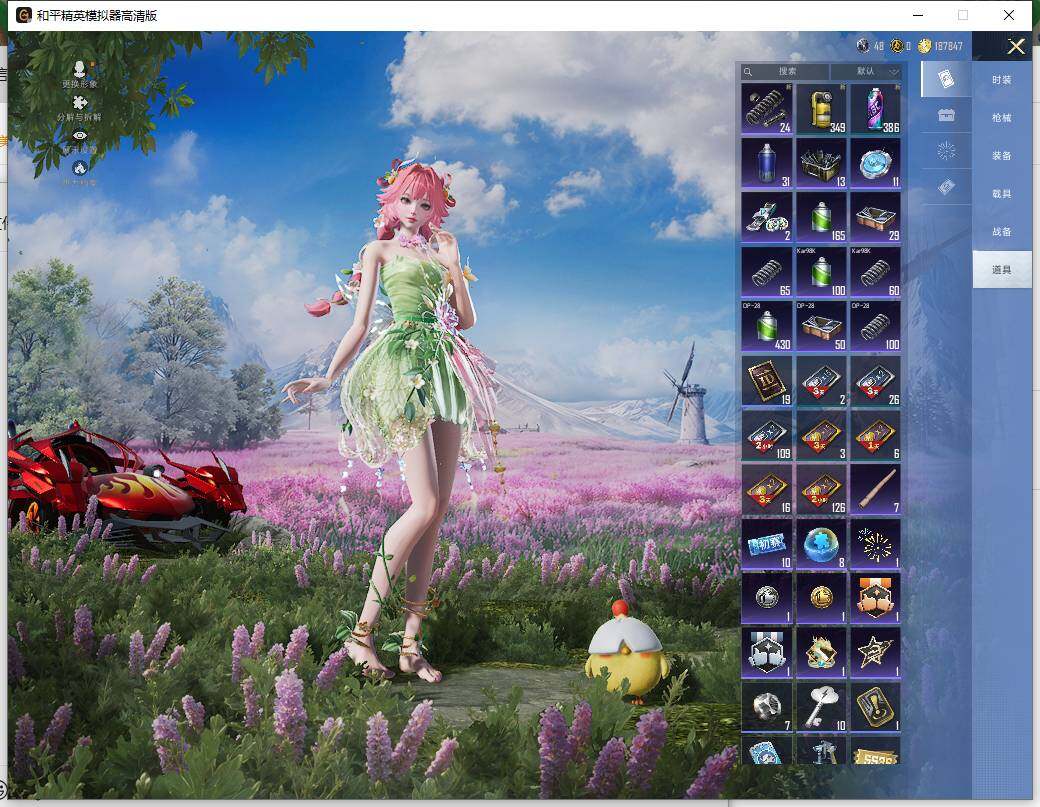The image size is (1040, 807).
Task: Open the 战备 tab
Action: click(1001, 232)
